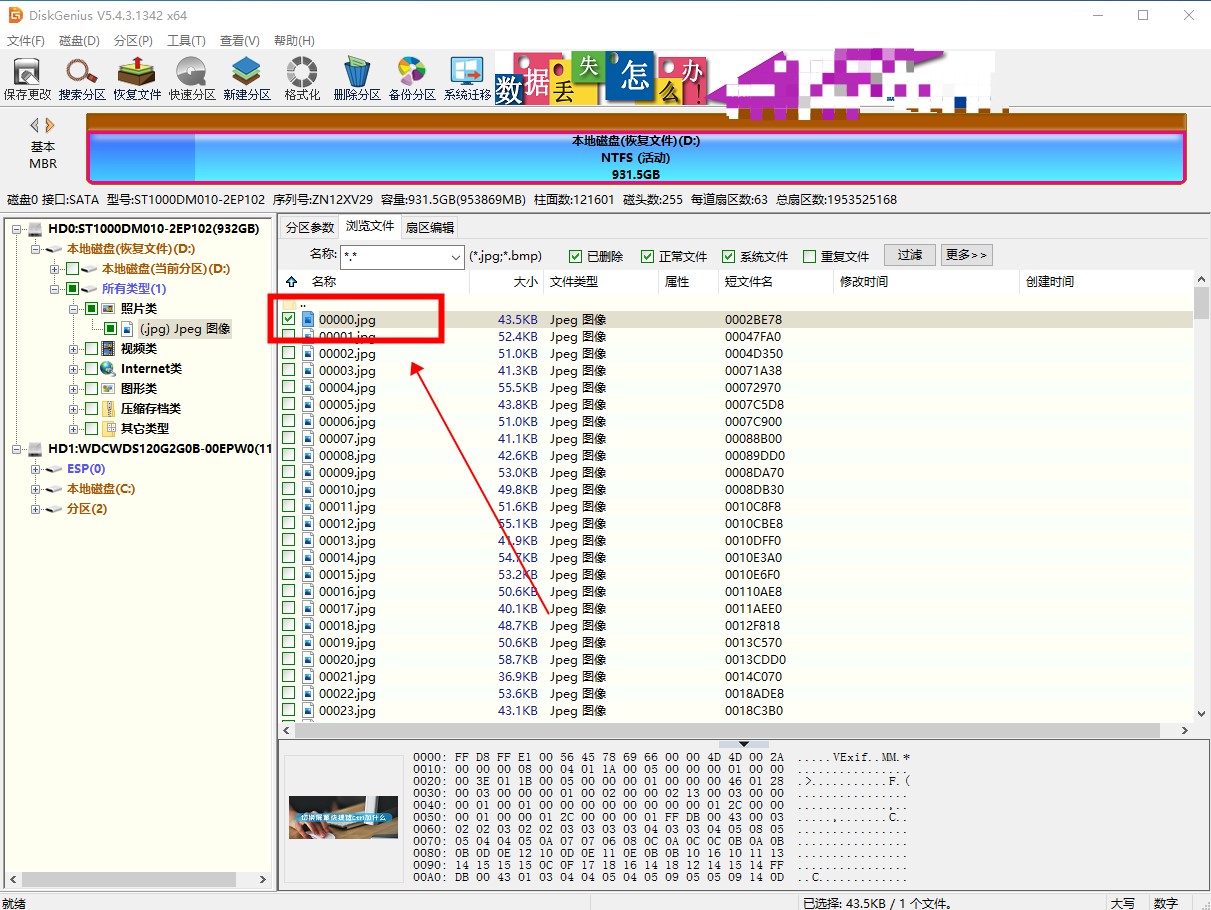Viewport: 1211px width, 910px height.
Task: Open the 帮助(H) menu
Action: (x=294, y=41)
